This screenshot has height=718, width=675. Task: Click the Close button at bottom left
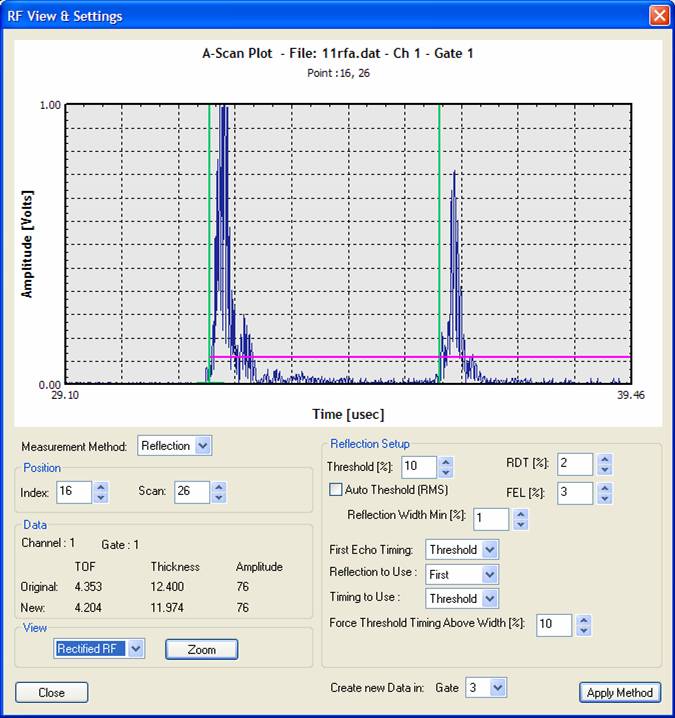[52, 692]
